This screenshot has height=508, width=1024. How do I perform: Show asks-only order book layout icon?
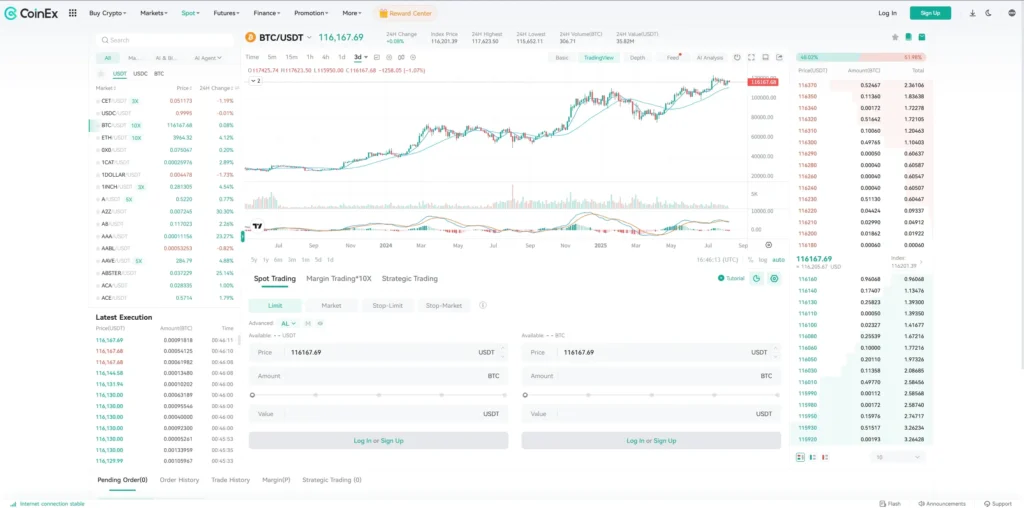point(825,457)
